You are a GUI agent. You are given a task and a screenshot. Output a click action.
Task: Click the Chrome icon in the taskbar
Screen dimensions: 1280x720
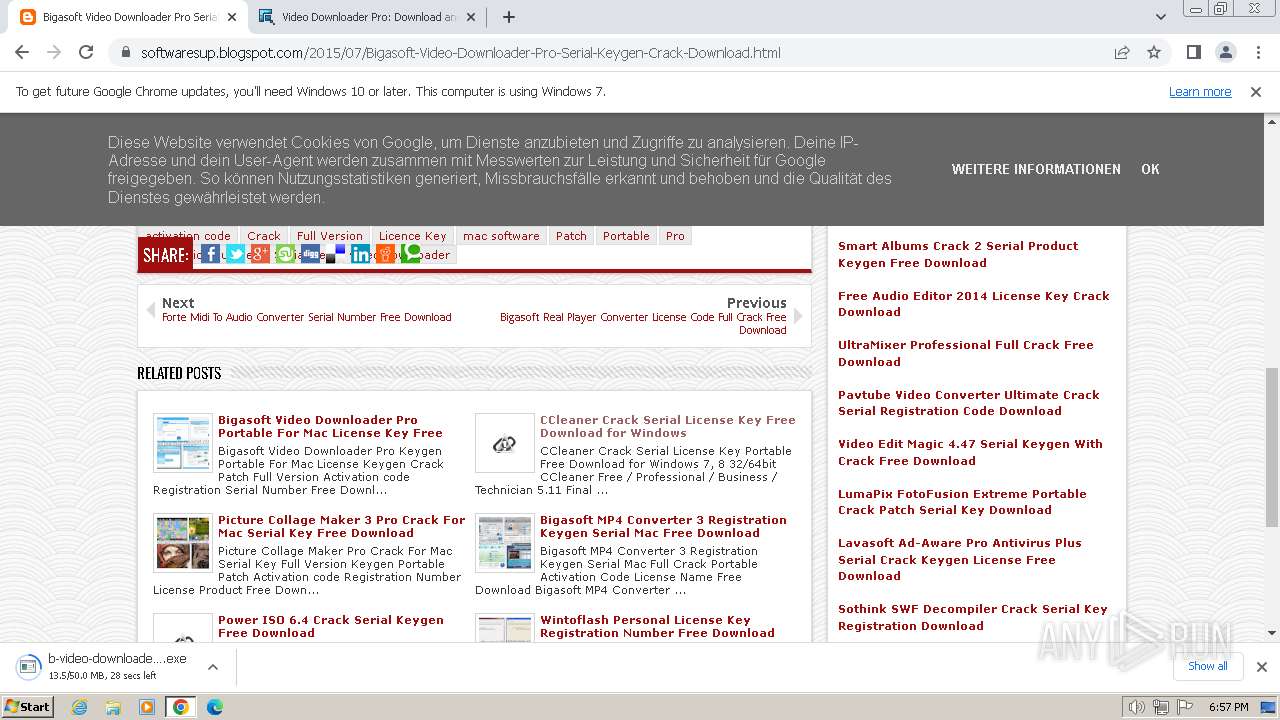180,707
